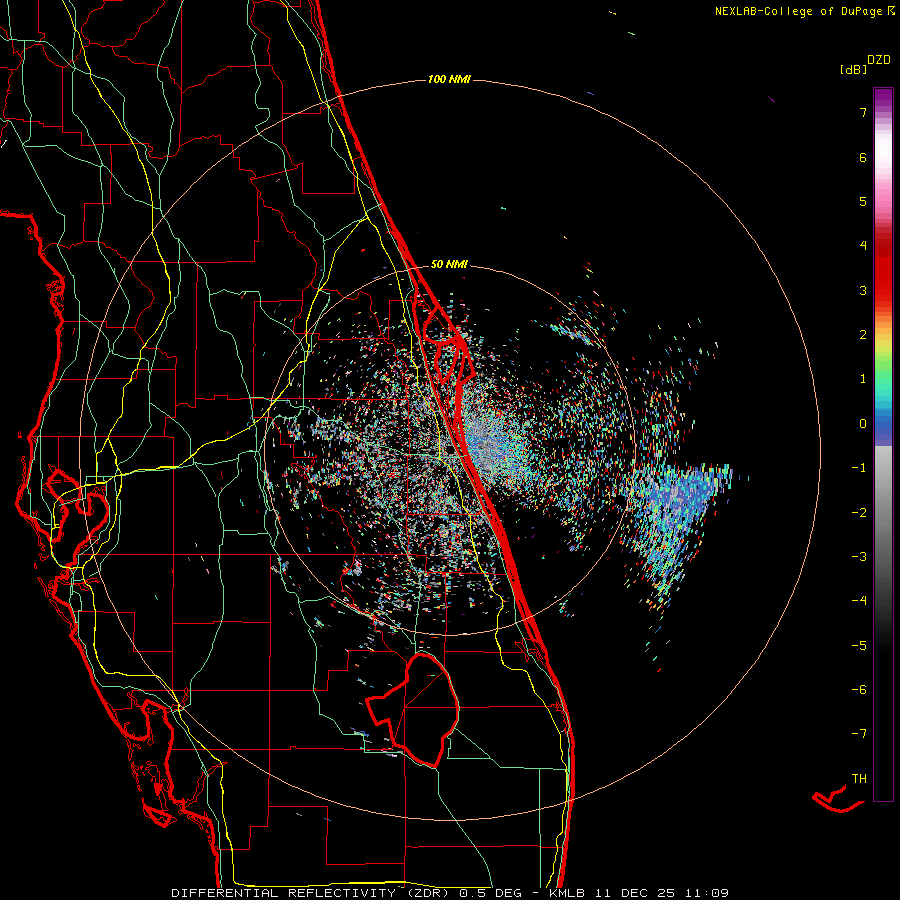Click the "NEXLAB-College of DuPage" credit text
Viewport: 900px width, 900px height.
[800, 11]
